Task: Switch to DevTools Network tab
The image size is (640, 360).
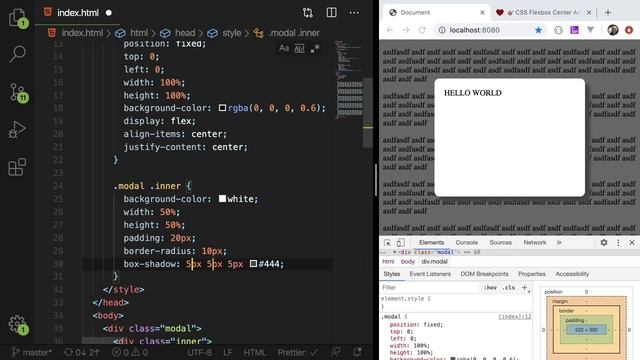Action: (535, 242)
